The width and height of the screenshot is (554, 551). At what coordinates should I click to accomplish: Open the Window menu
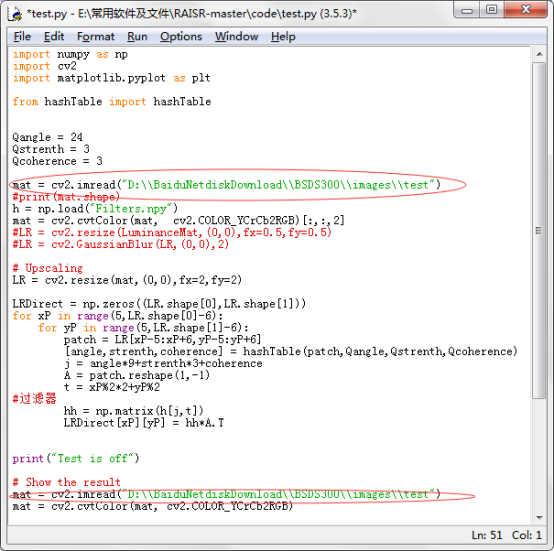pyautogui.click(x=236, y=36)
